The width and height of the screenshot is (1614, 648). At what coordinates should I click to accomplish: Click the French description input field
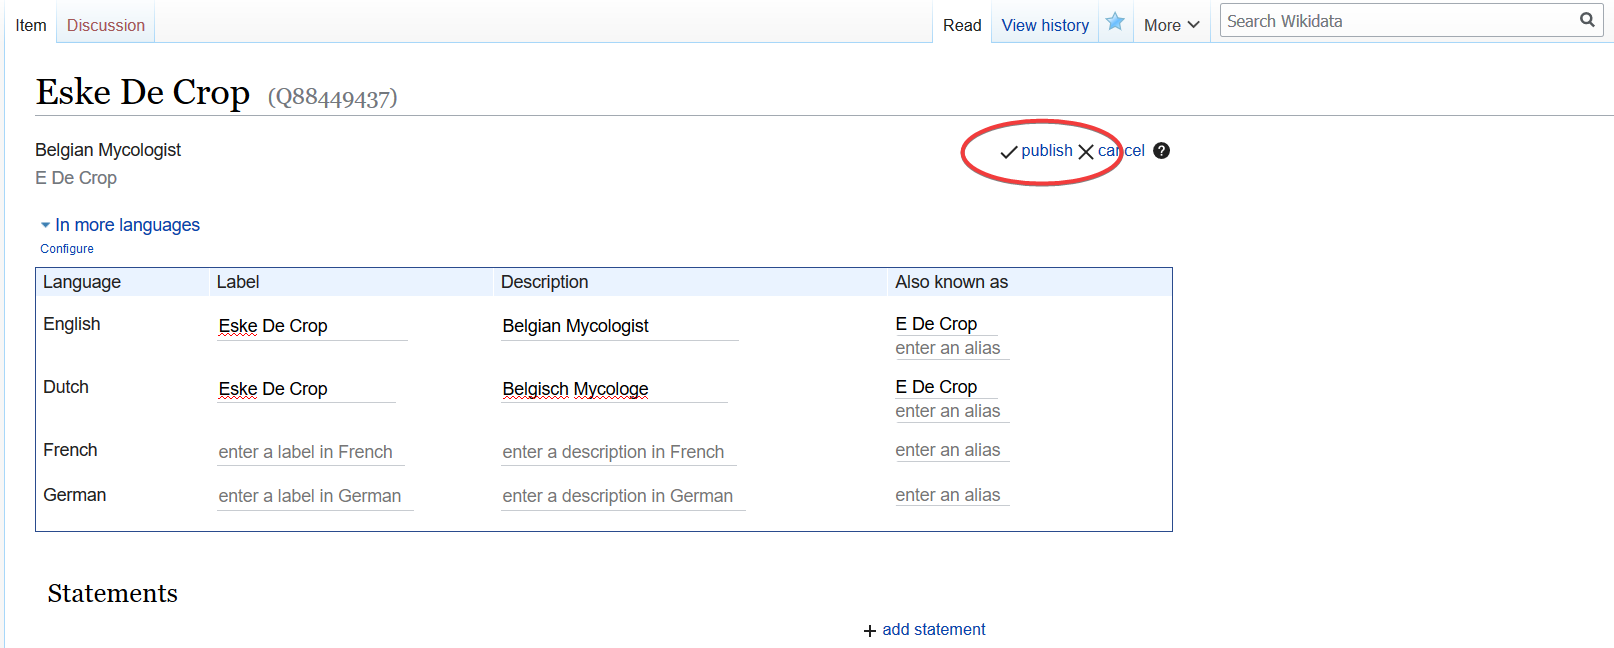[619, 452]
